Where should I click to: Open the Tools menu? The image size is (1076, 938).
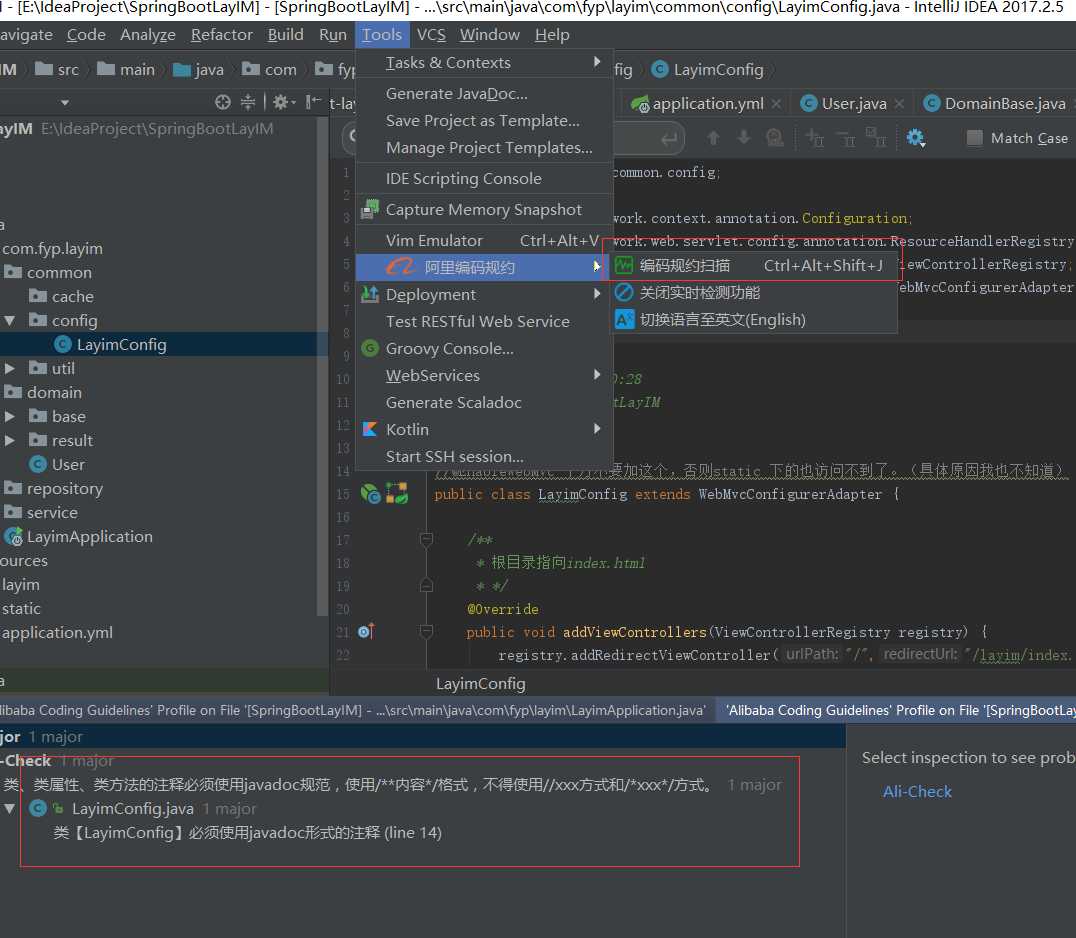coord(382,34)
